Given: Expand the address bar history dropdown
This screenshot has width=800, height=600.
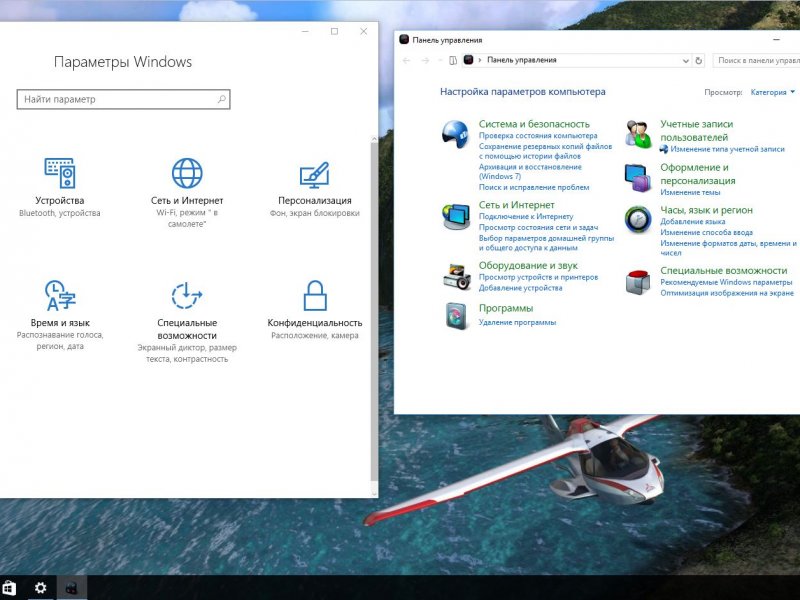Looking at the screenshot, I should click(x=686, y=61).
